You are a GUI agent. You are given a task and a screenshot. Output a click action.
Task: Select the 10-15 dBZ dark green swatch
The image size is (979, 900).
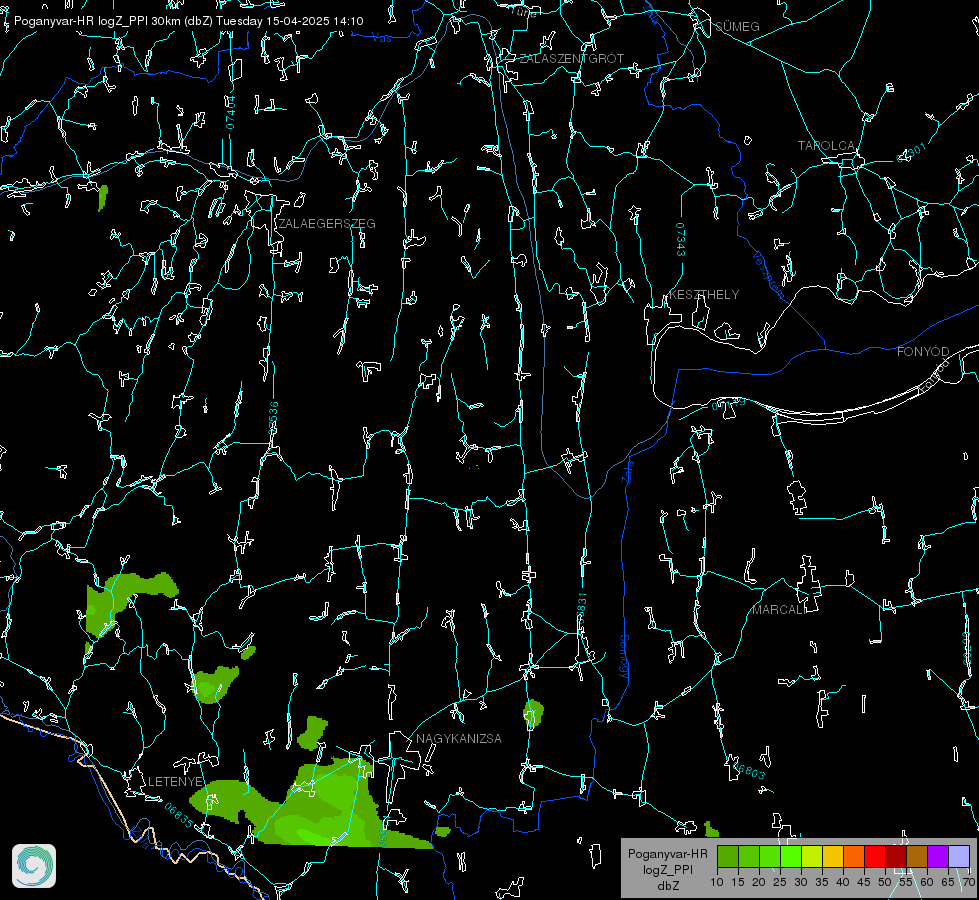(x=727, y=856)
